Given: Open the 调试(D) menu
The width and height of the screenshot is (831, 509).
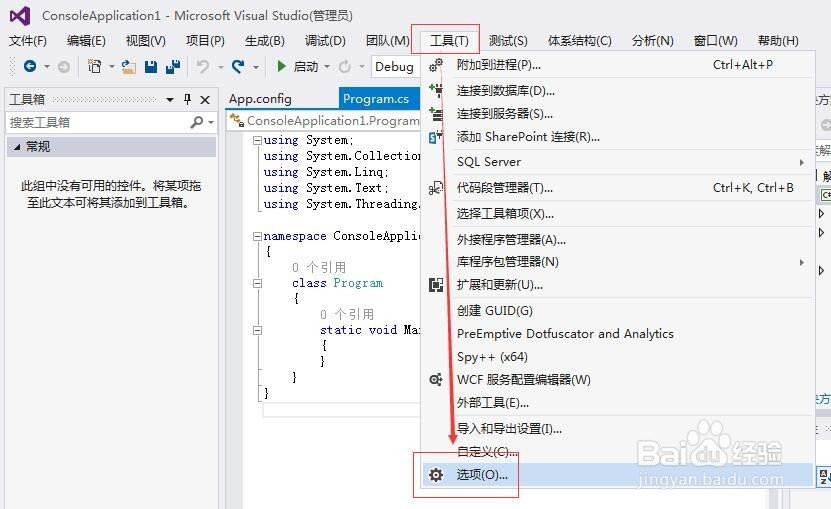Looking at the screenshot, I should [325, 41].
